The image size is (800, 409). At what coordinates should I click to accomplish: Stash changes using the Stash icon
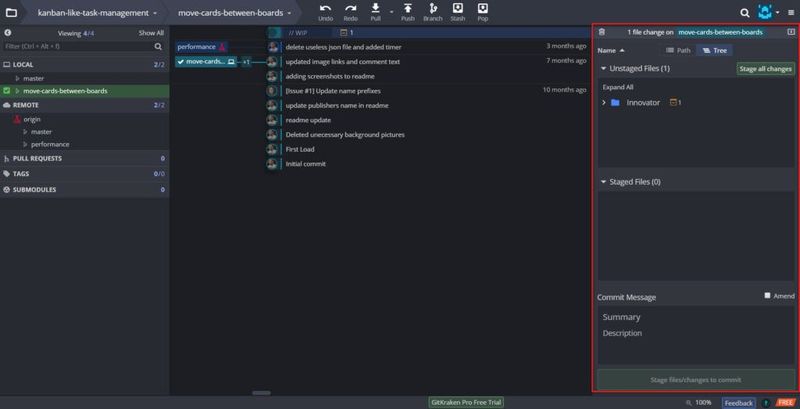point(457,9)
